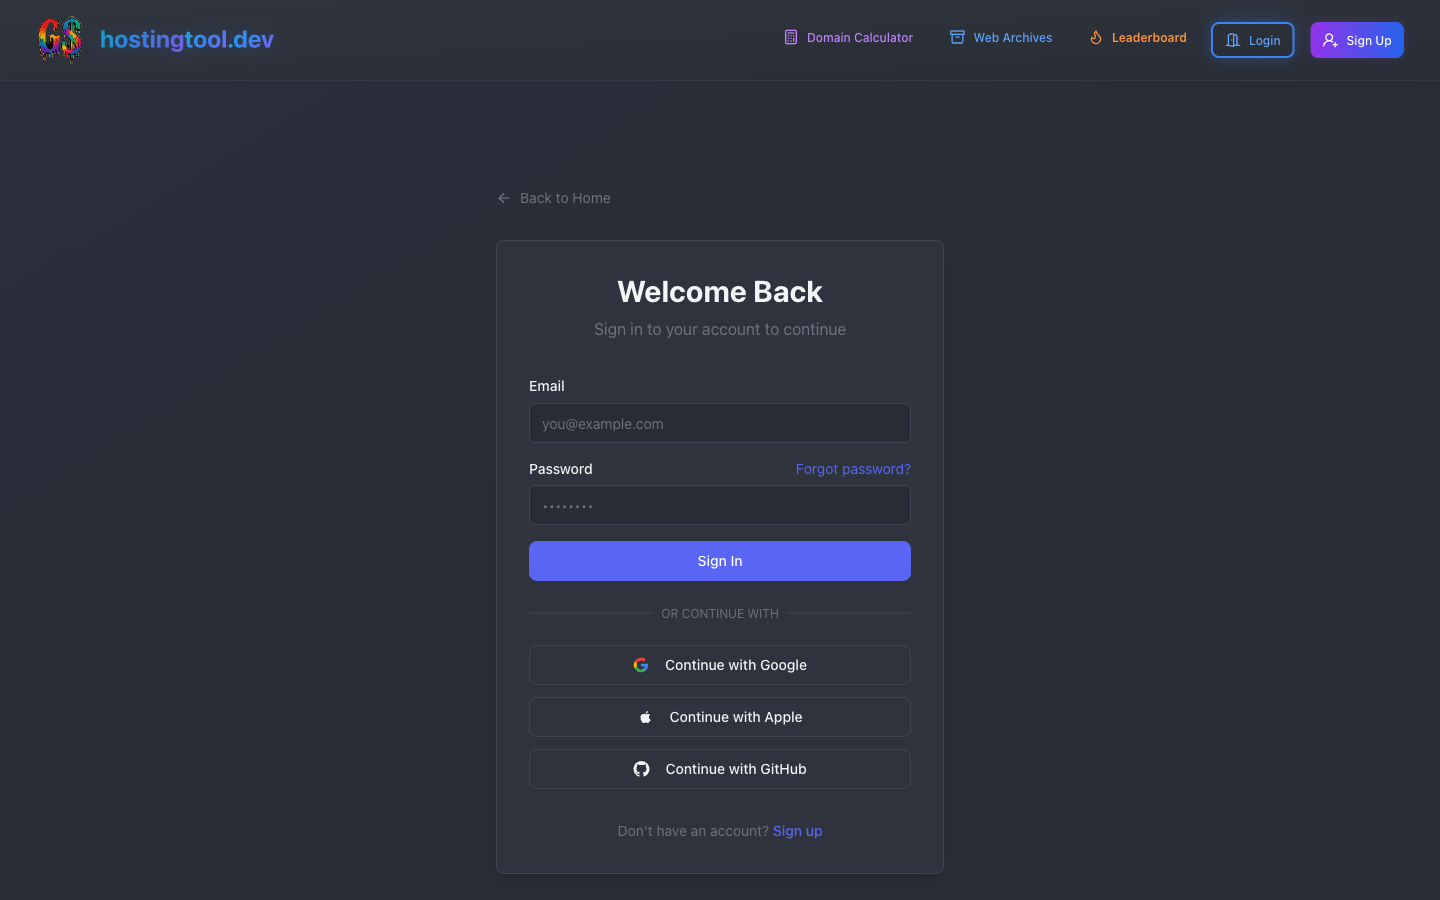Image resolution: width=1440 pixels, height=900 pixels.
Task: Continue with Apple sign-in
Action: click(x=720, y=716)
